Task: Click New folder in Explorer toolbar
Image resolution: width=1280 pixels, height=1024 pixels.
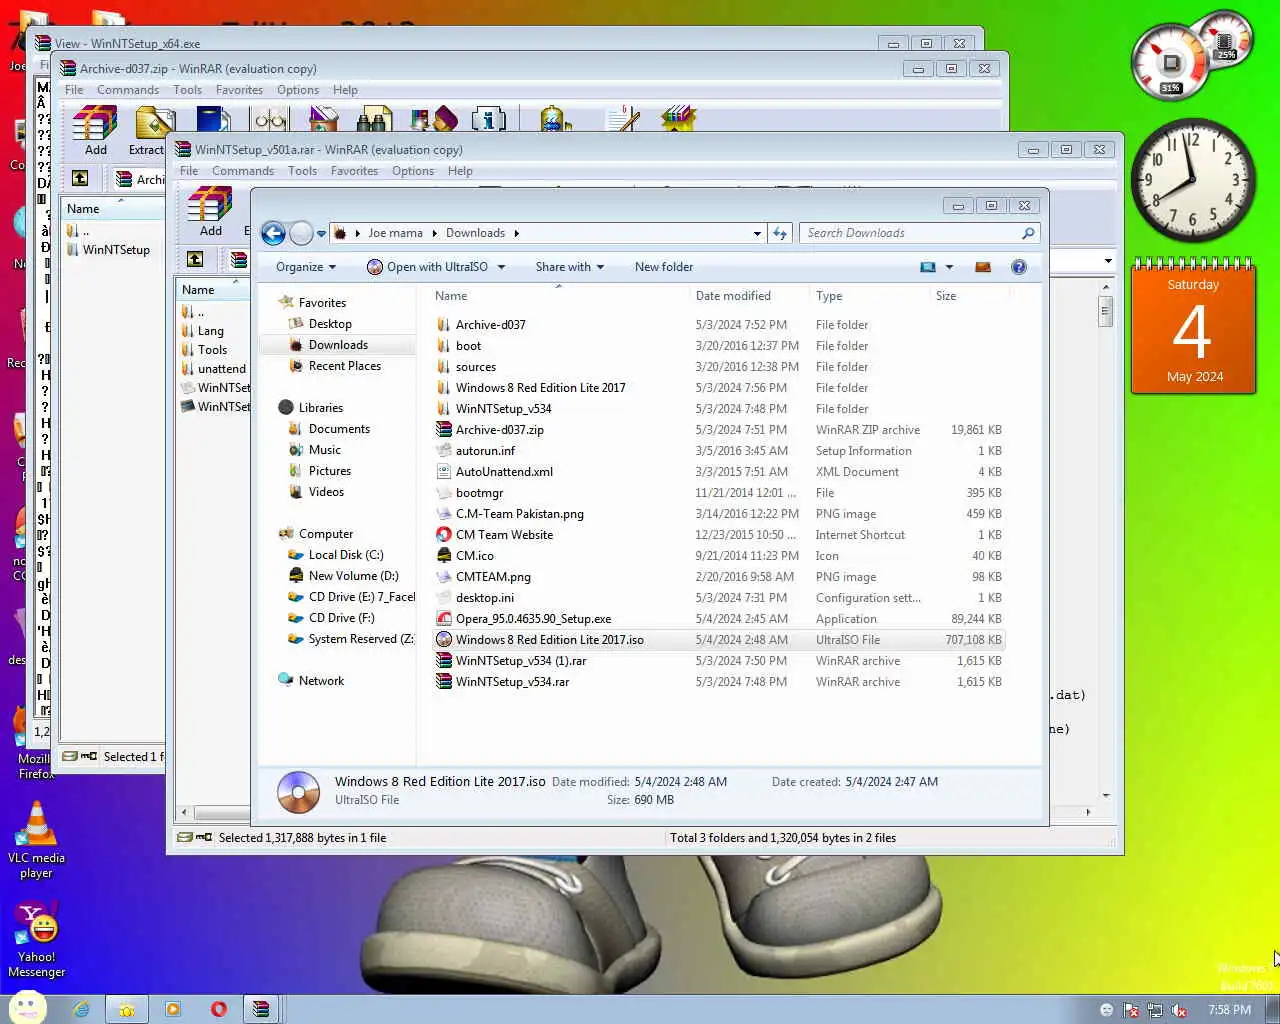Action: pyautogui.click(x=664, y=267)
